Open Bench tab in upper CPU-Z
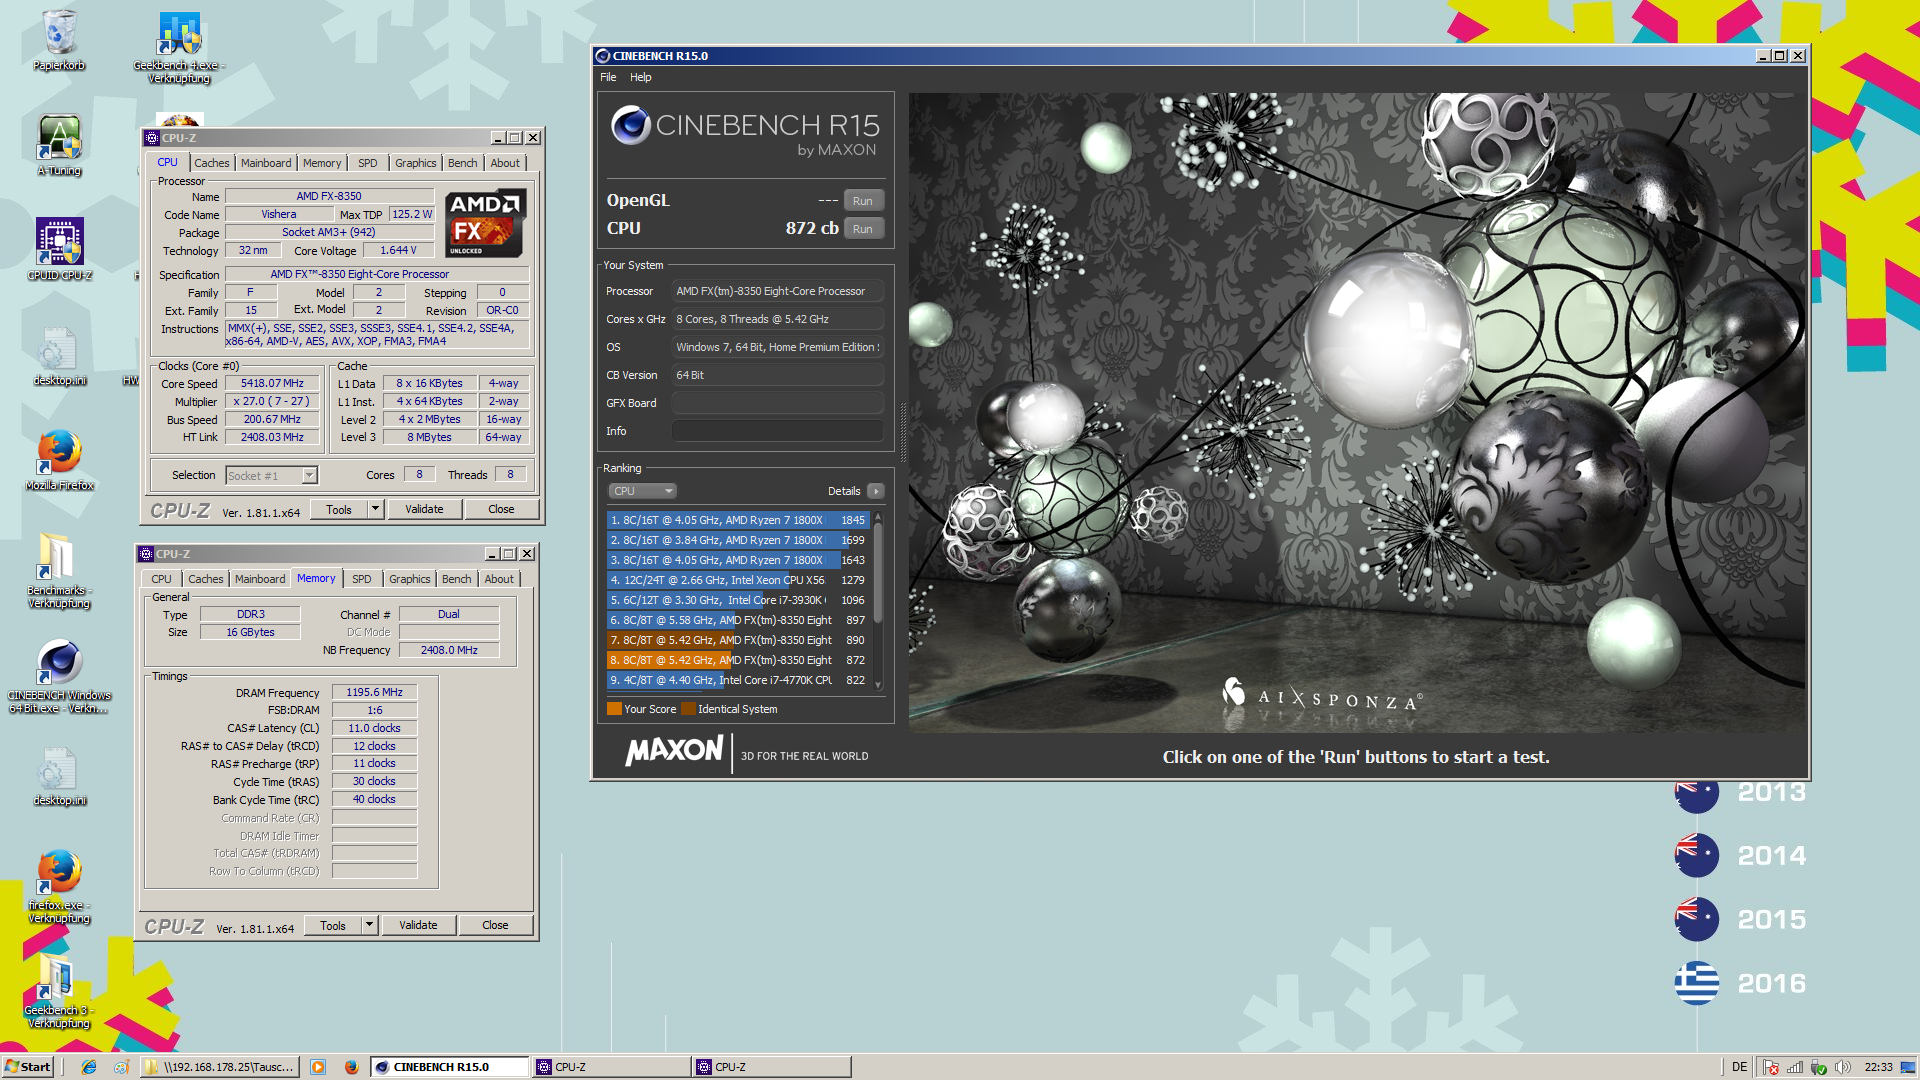 (462, 163)
